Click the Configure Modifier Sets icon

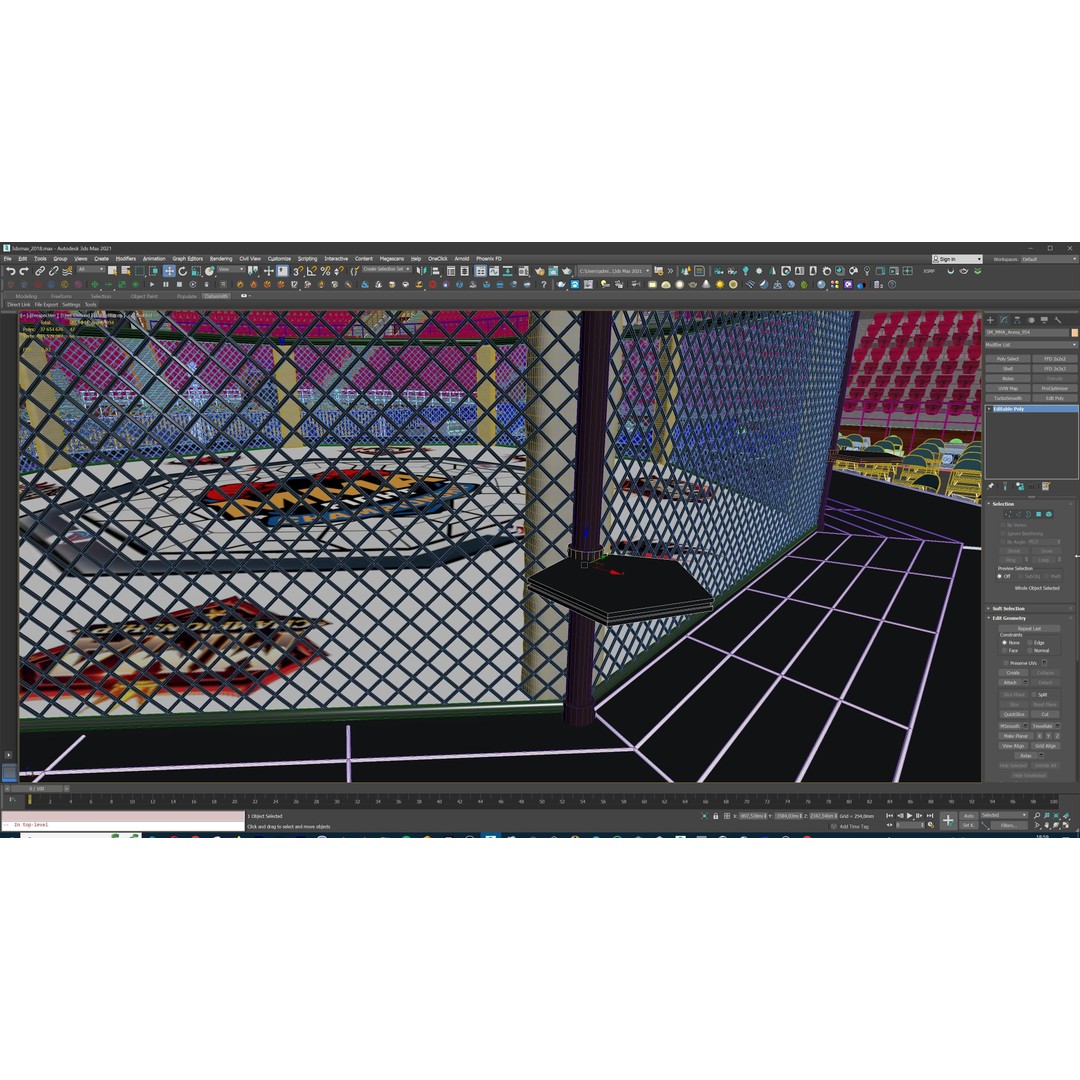1046,486
